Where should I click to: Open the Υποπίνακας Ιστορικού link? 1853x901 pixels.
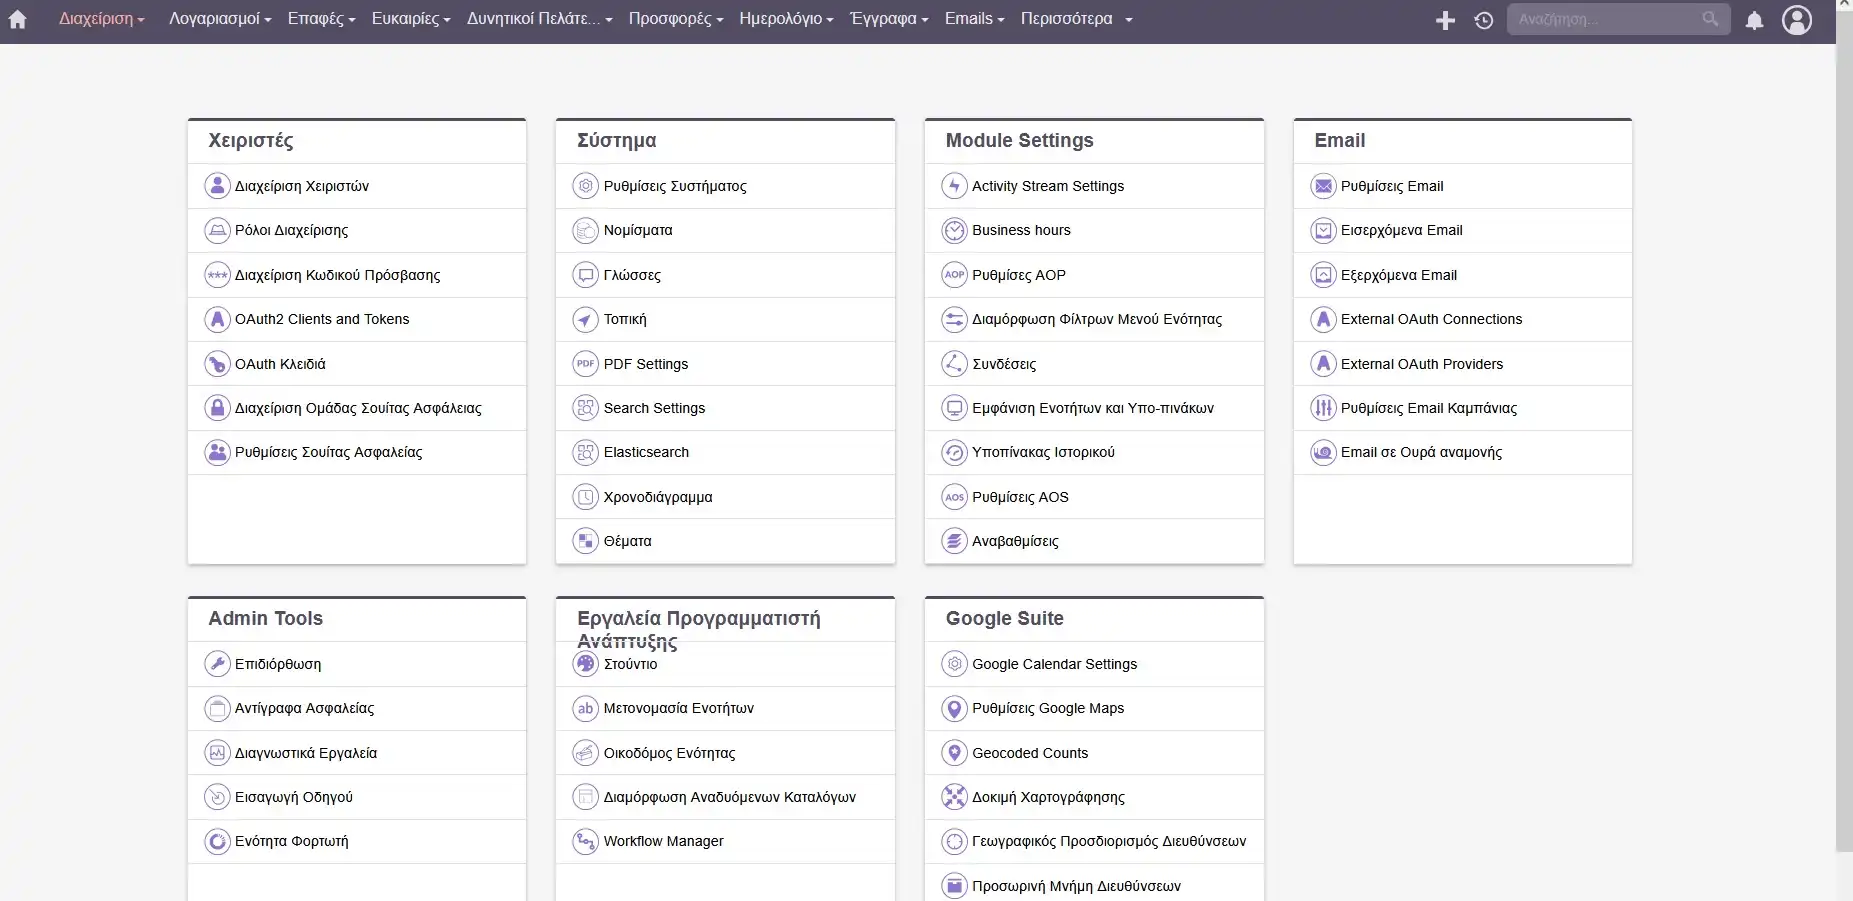pos(1043,452)
